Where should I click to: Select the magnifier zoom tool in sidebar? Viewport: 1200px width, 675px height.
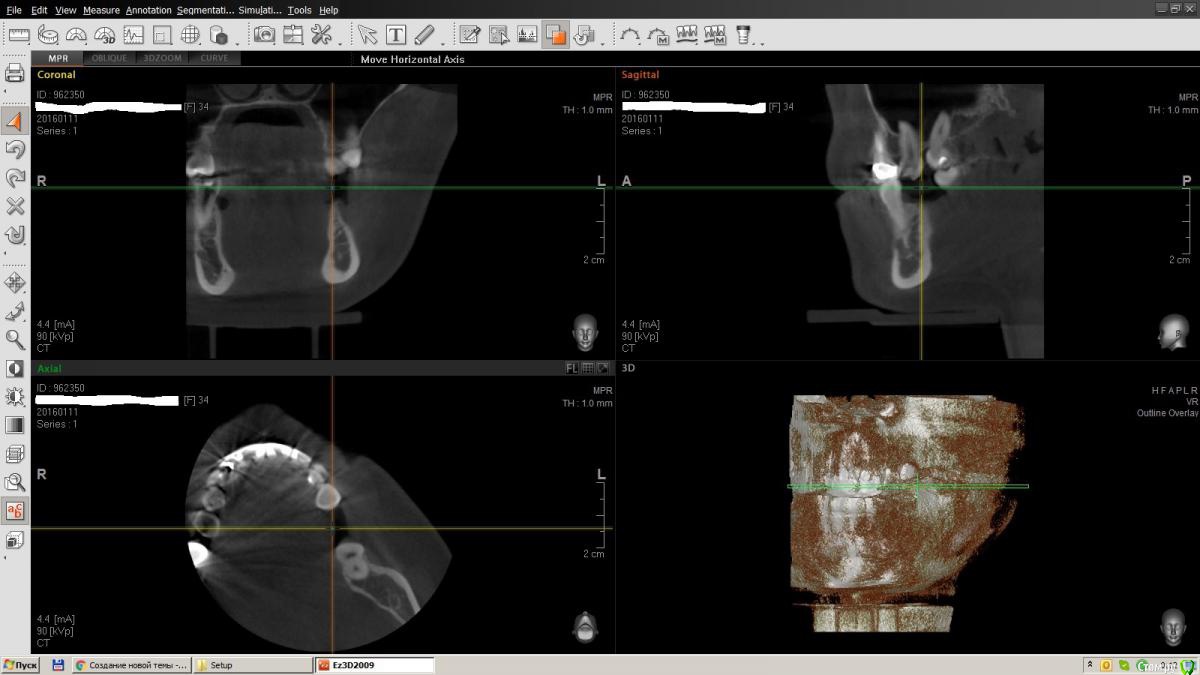(x=15, y=339)
